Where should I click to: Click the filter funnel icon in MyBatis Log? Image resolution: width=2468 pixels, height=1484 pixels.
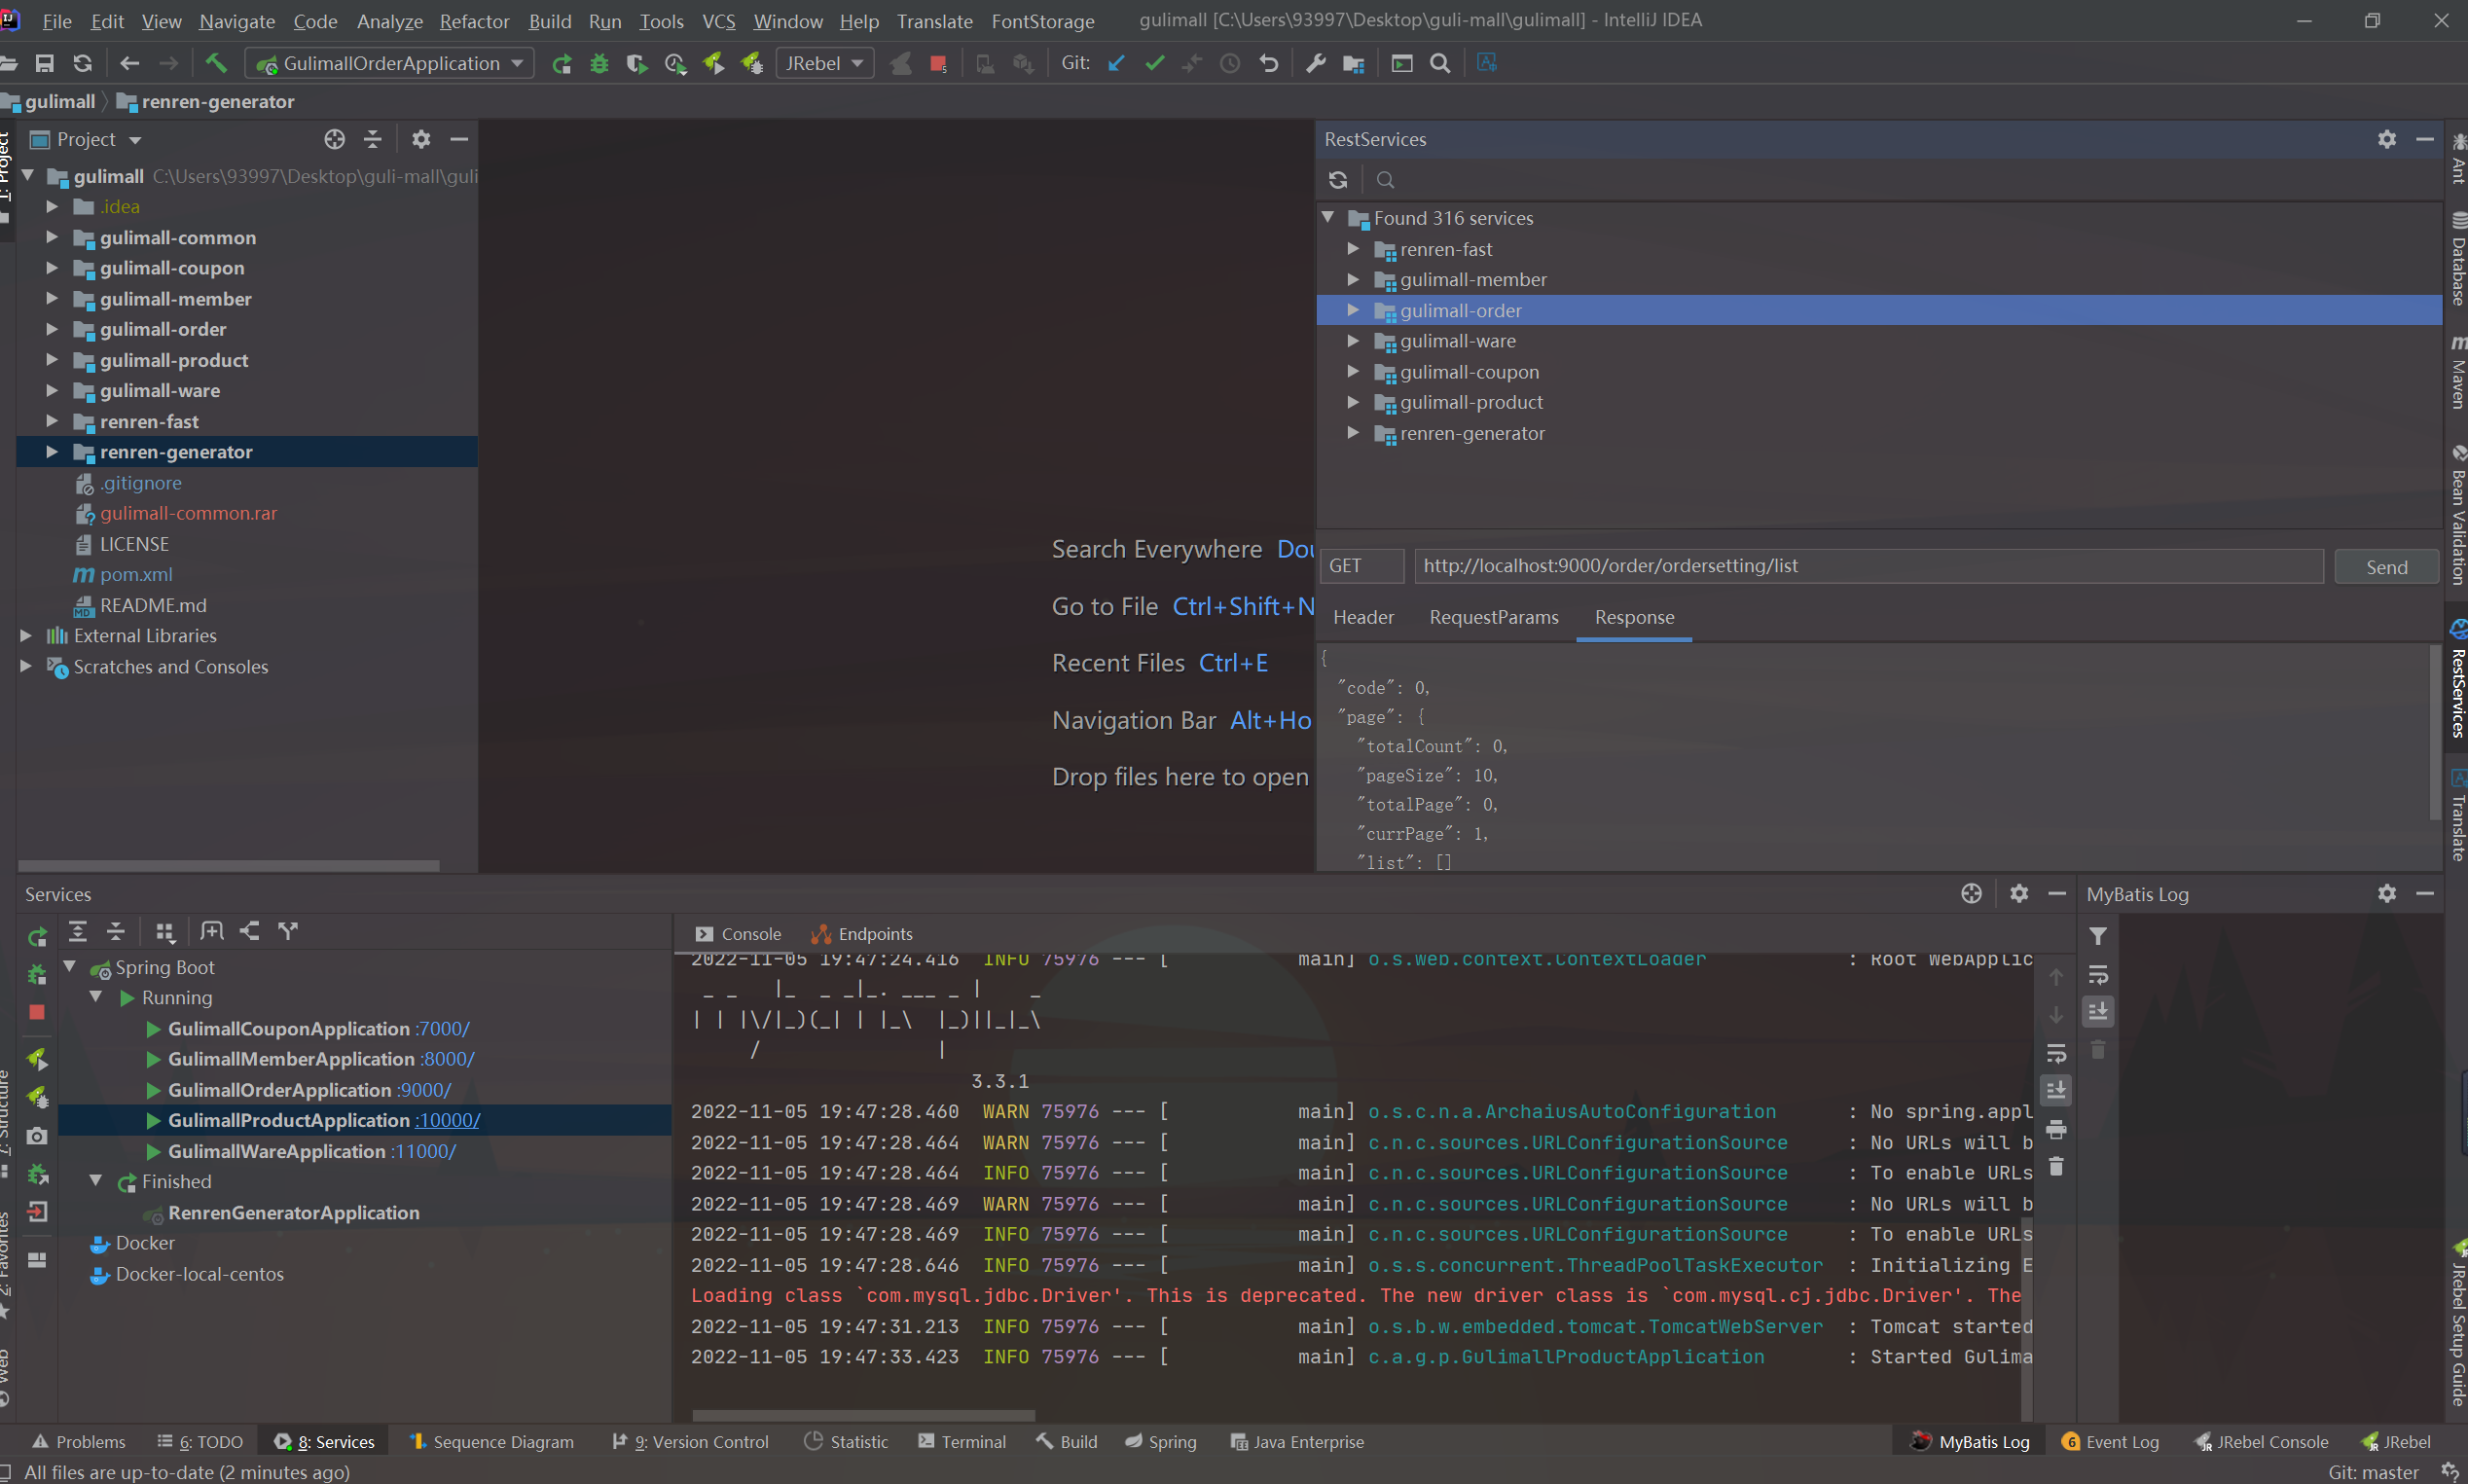coord(2098,936)
